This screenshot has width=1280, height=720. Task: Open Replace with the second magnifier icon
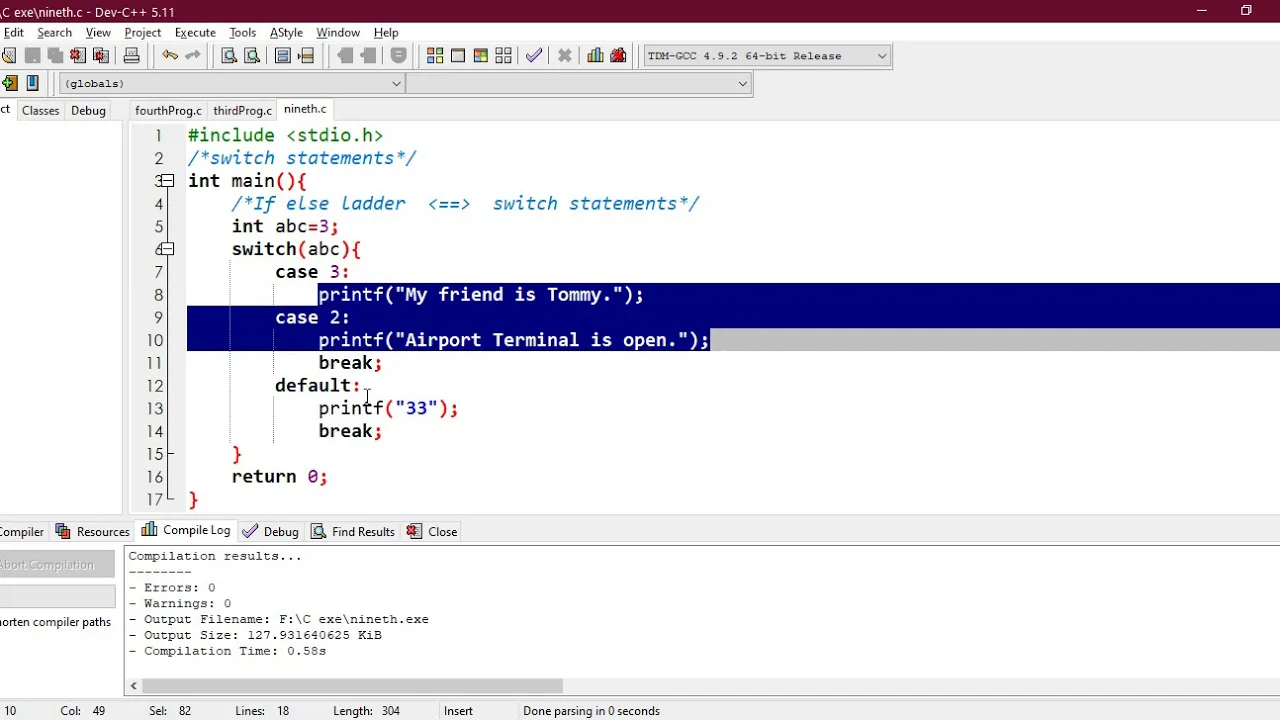(252, 56)
